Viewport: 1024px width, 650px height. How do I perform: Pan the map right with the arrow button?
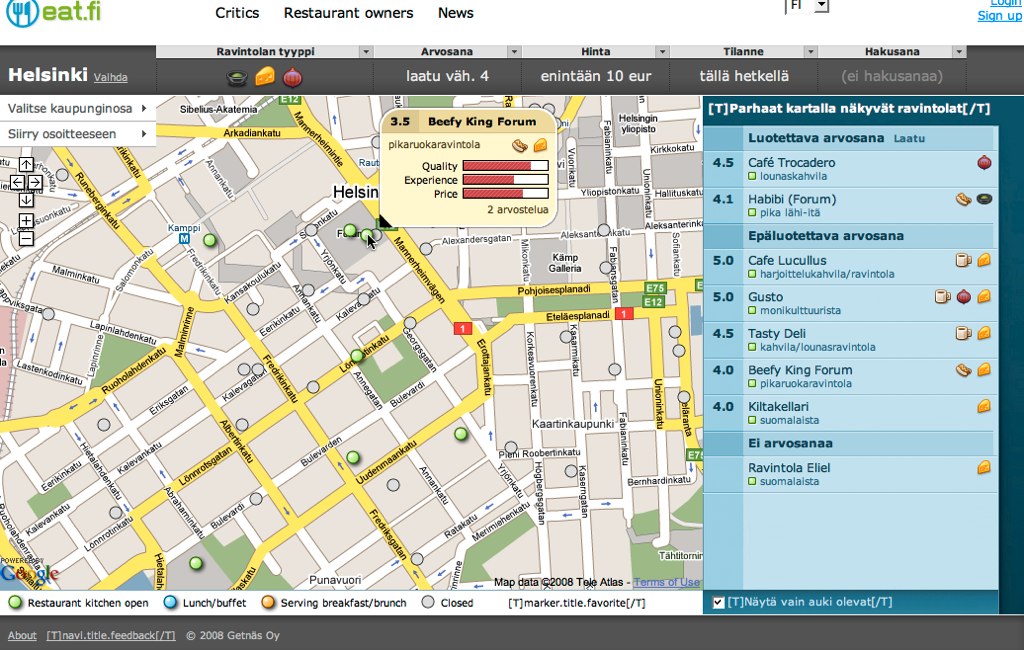[35, 182]
